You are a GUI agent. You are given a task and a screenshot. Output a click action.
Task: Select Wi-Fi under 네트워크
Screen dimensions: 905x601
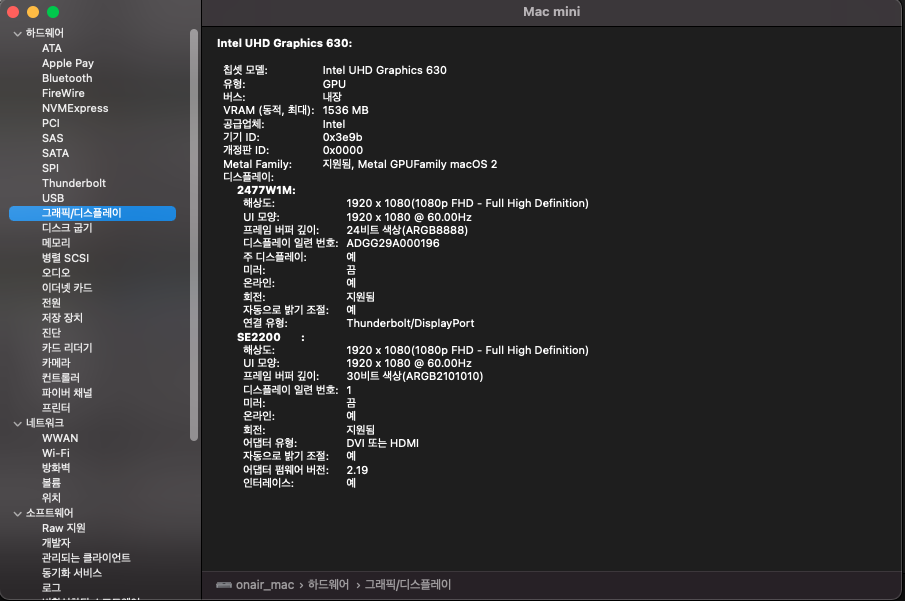pyautogui.click(x=55, y=454)
